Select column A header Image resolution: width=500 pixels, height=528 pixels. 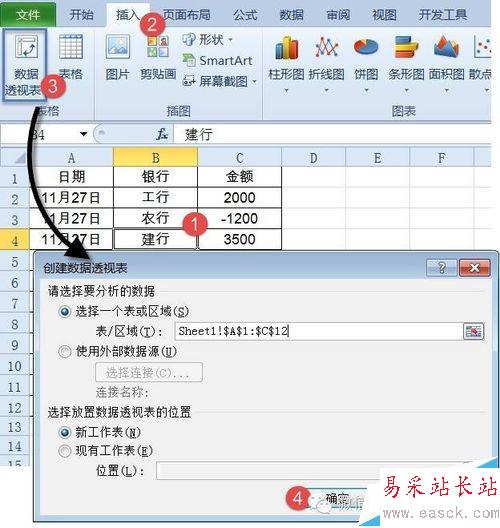(x=71, y=157)
